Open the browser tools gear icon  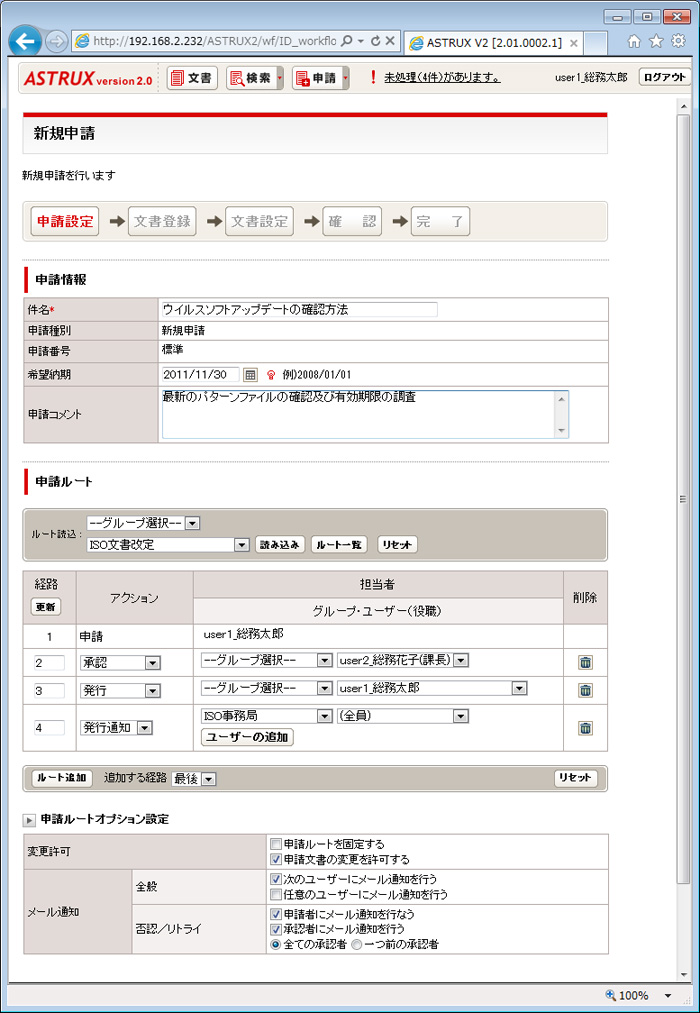678,41
